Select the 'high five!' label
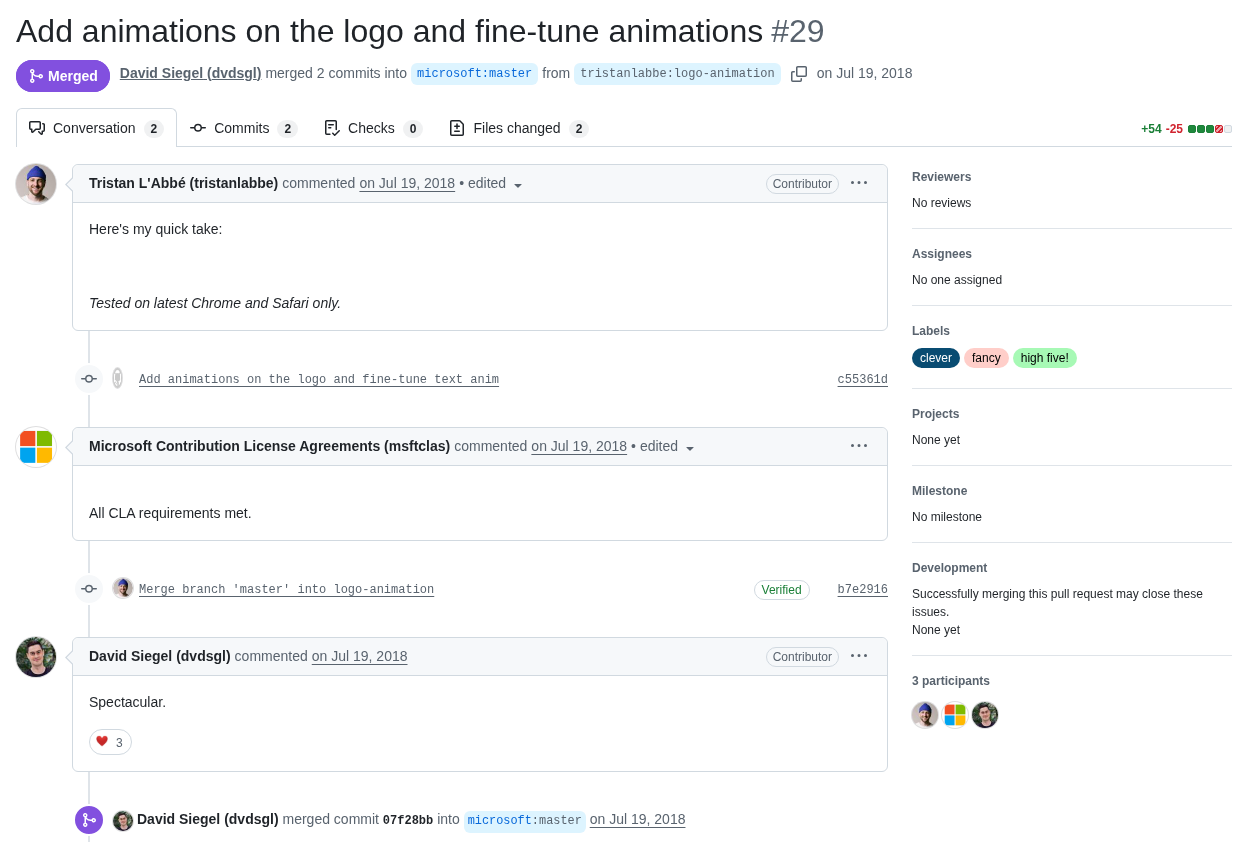This screenshot has height=842, width=1244. coord(1045,358)
